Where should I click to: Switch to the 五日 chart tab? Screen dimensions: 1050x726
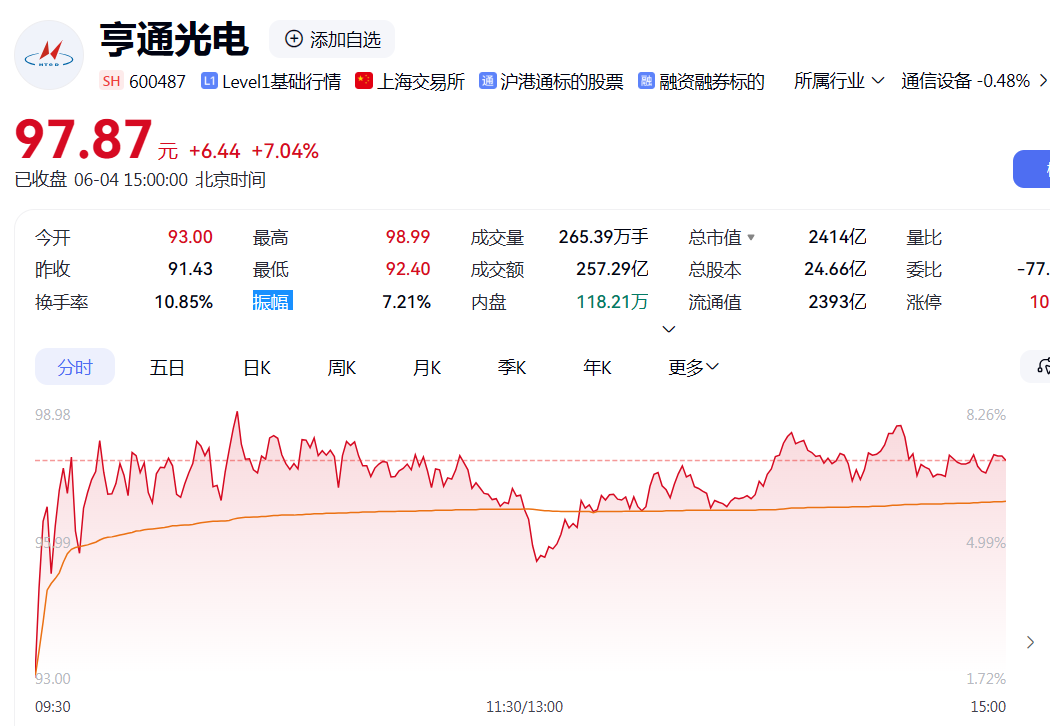coord(167,367)
